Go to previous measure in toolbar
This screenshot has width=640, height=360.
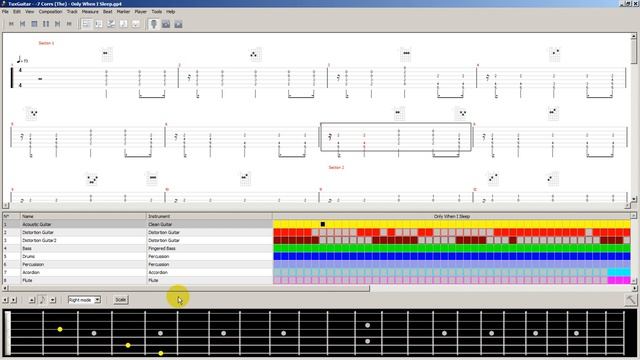coord(23,24)
